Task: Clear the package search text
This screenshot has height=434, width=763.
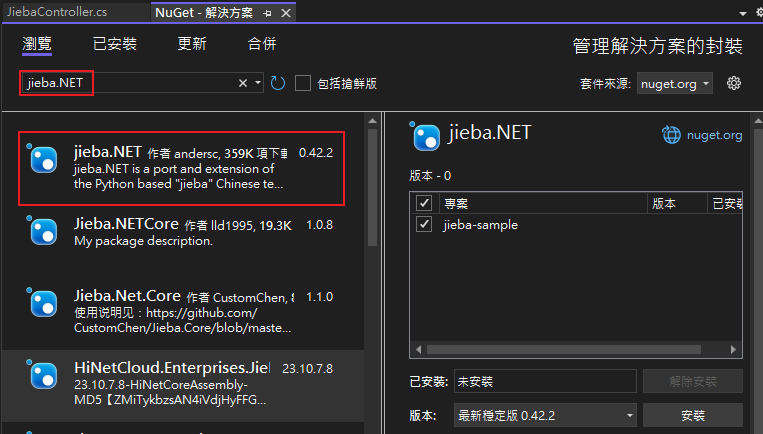Action: (243, 83)
